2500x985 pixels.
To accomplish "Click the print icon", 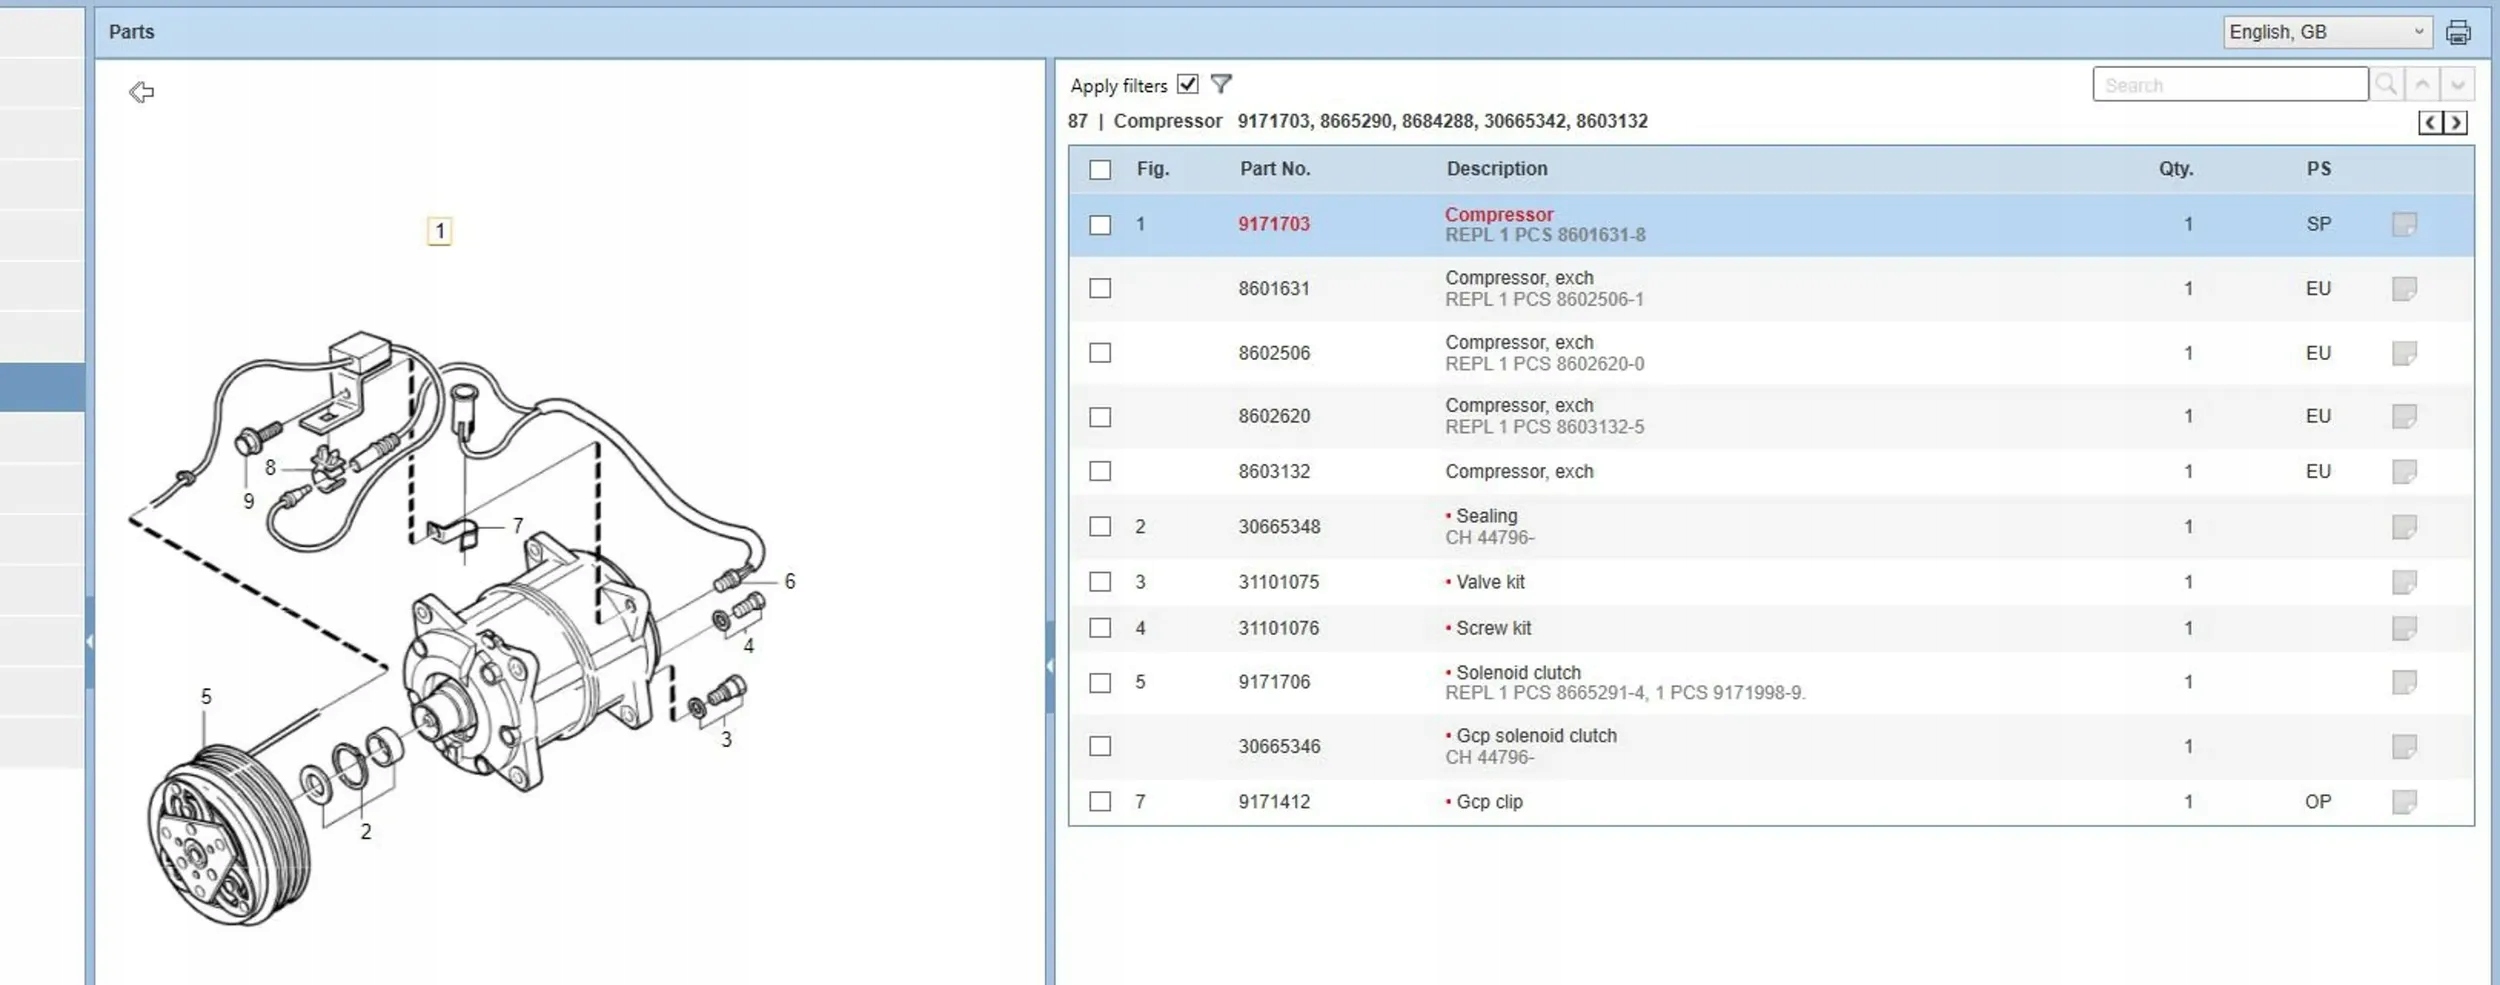I will 2458,33.
